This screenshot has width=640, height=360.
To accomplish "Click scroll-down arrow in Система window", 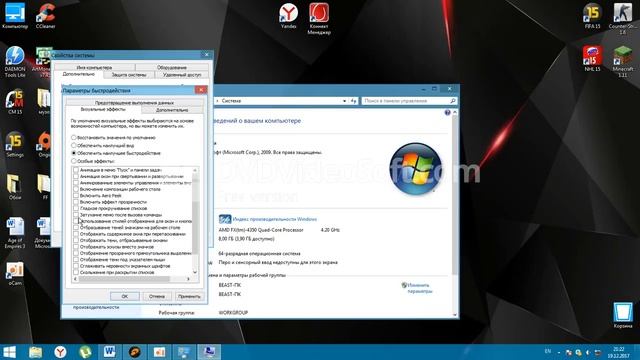I will coord(454,315).
